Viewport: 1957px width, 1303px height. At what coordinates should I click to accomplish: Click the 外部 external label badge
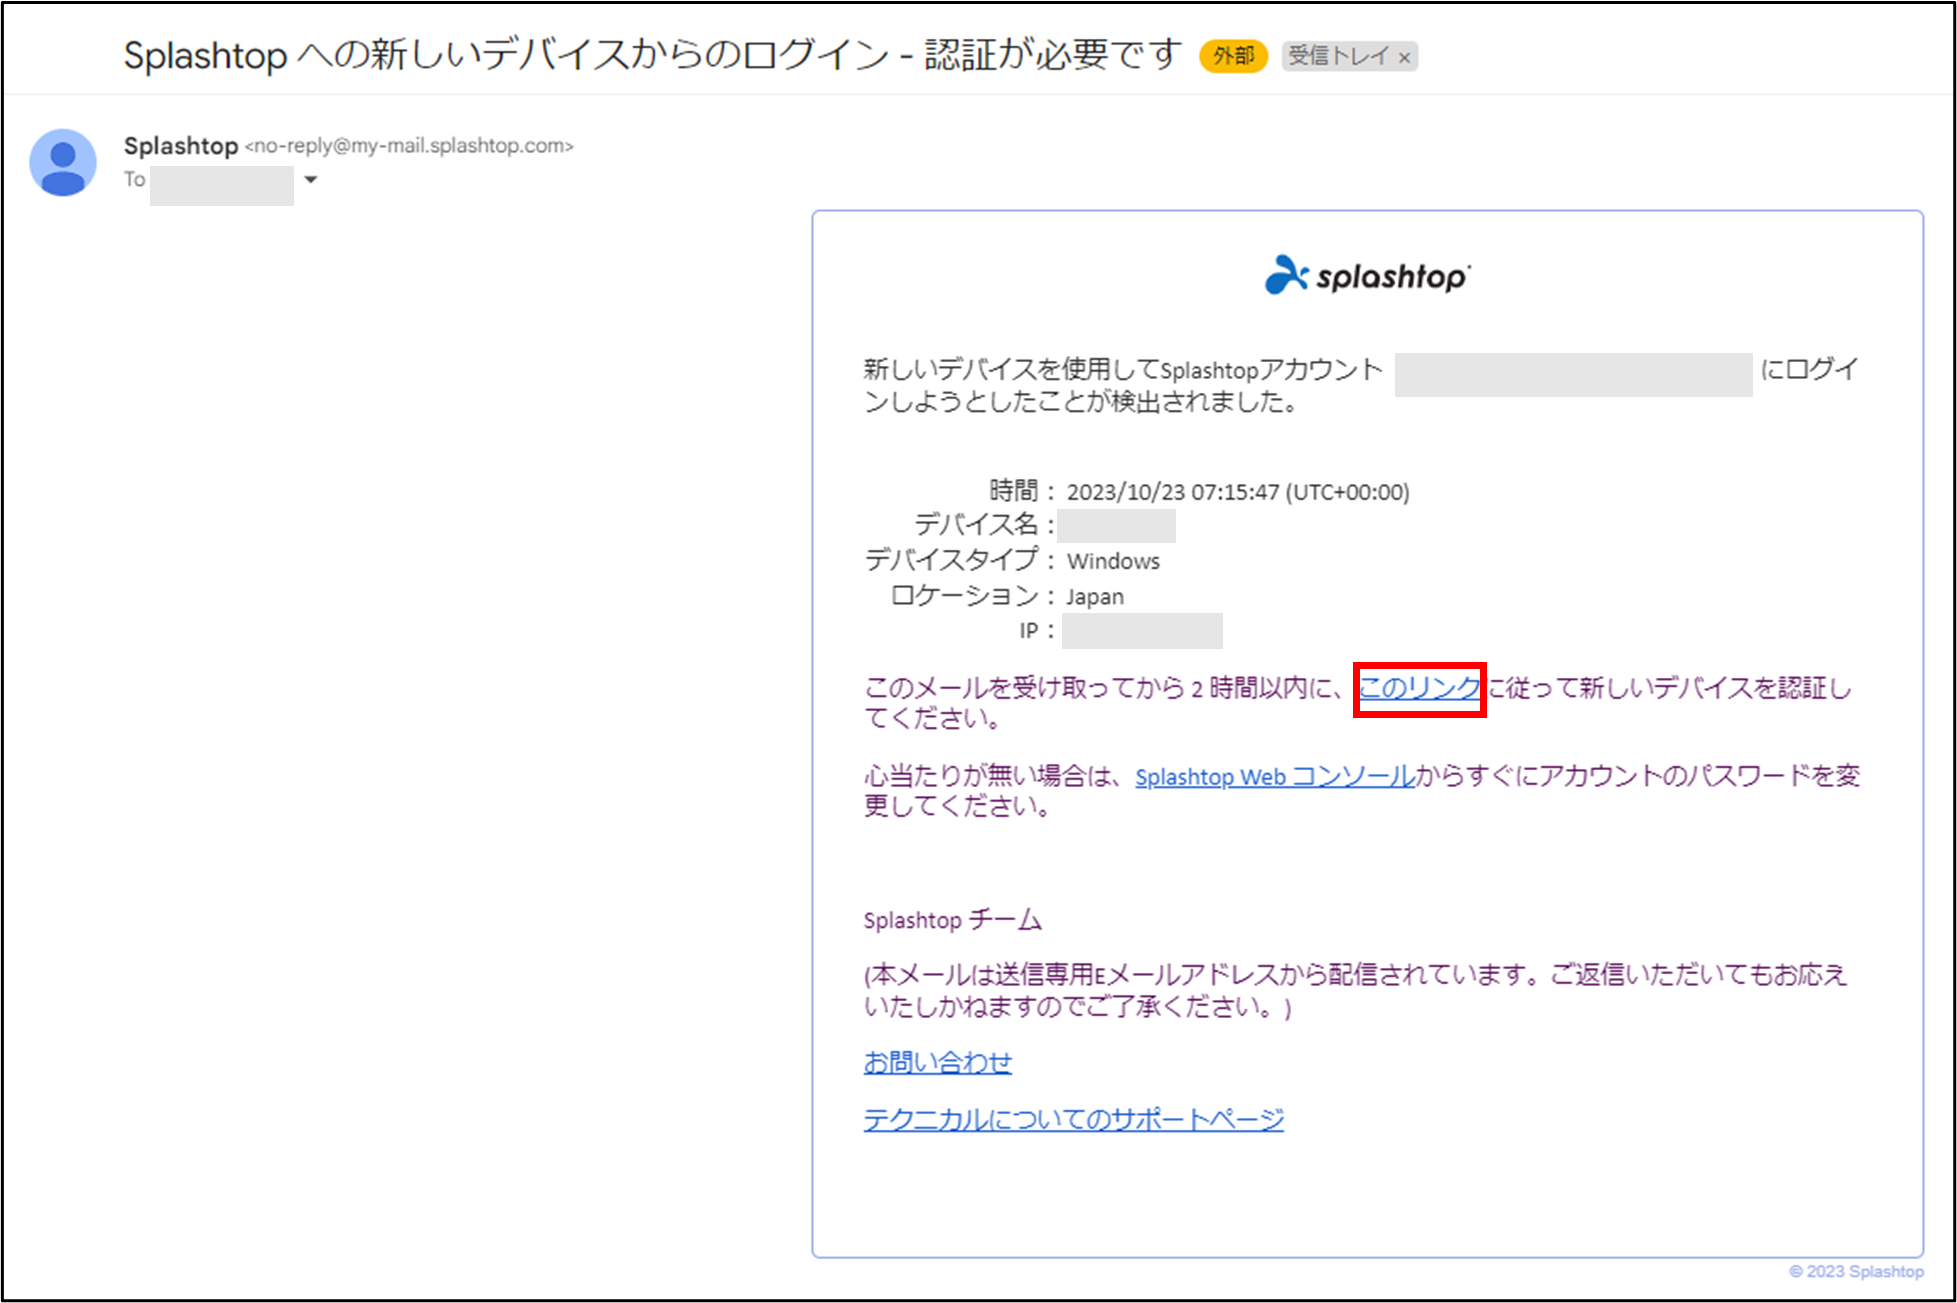click(1233, 56)
